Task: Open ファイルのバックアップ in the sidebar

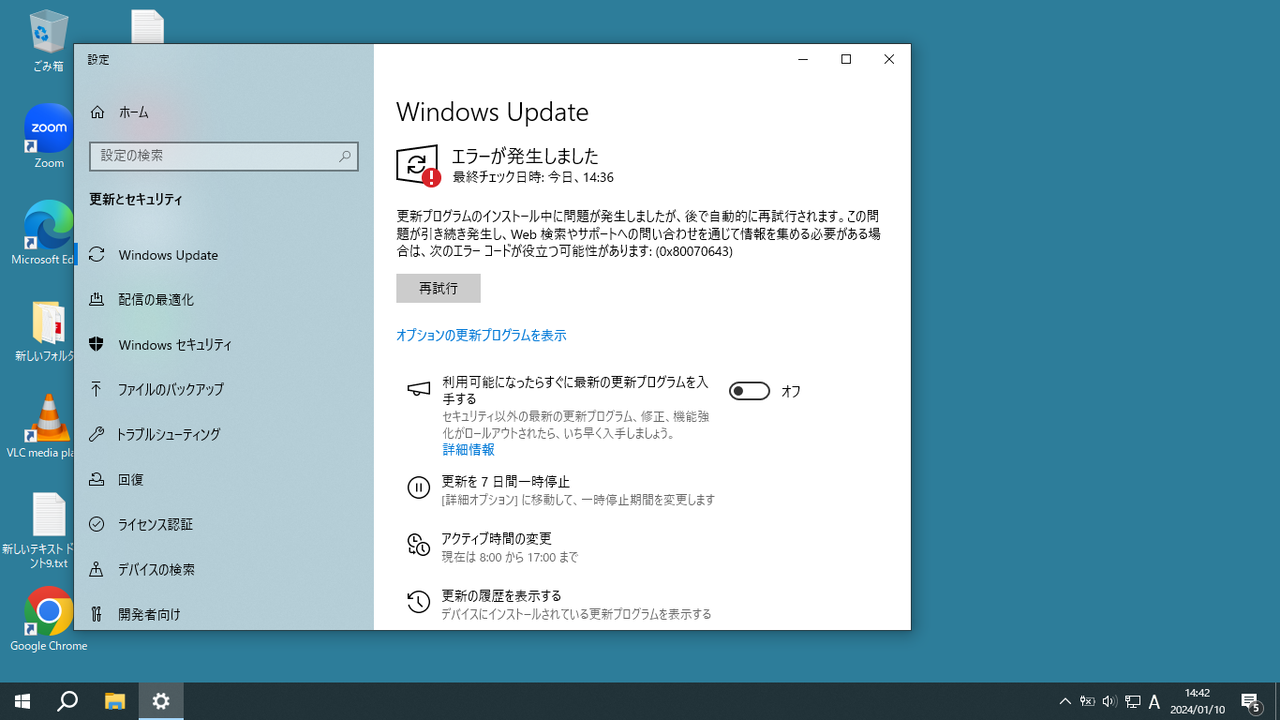Action: click(224, 390)
